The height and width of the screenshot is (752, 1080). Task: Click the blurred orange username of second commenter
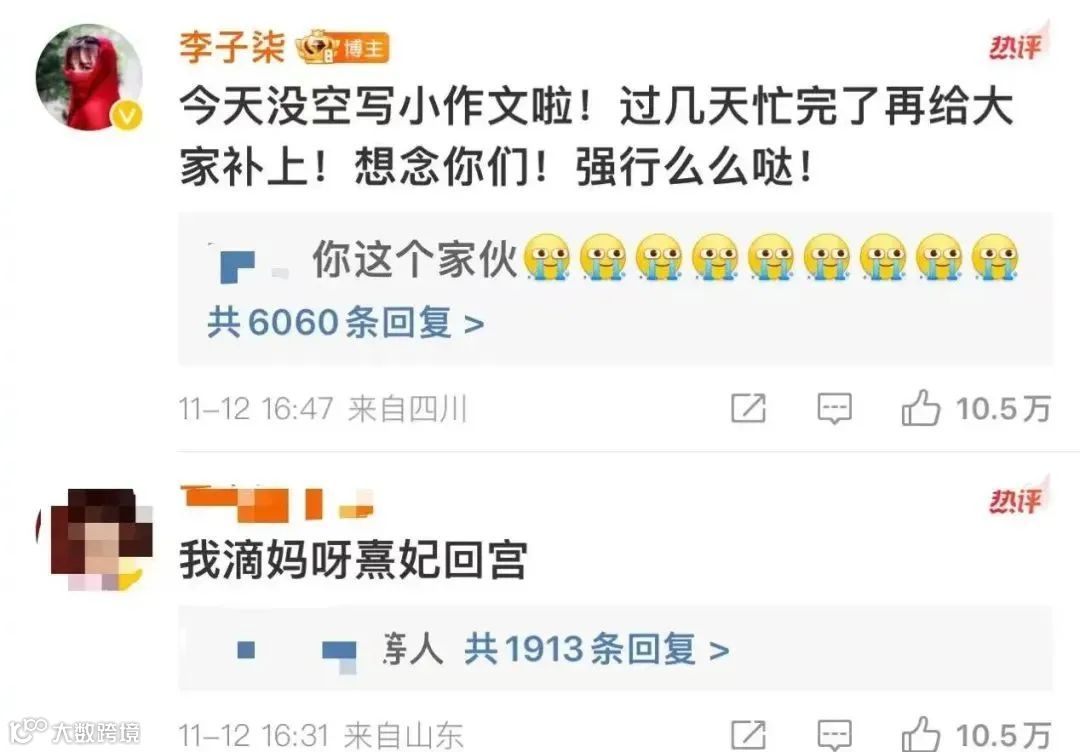(x=277, y=502)
